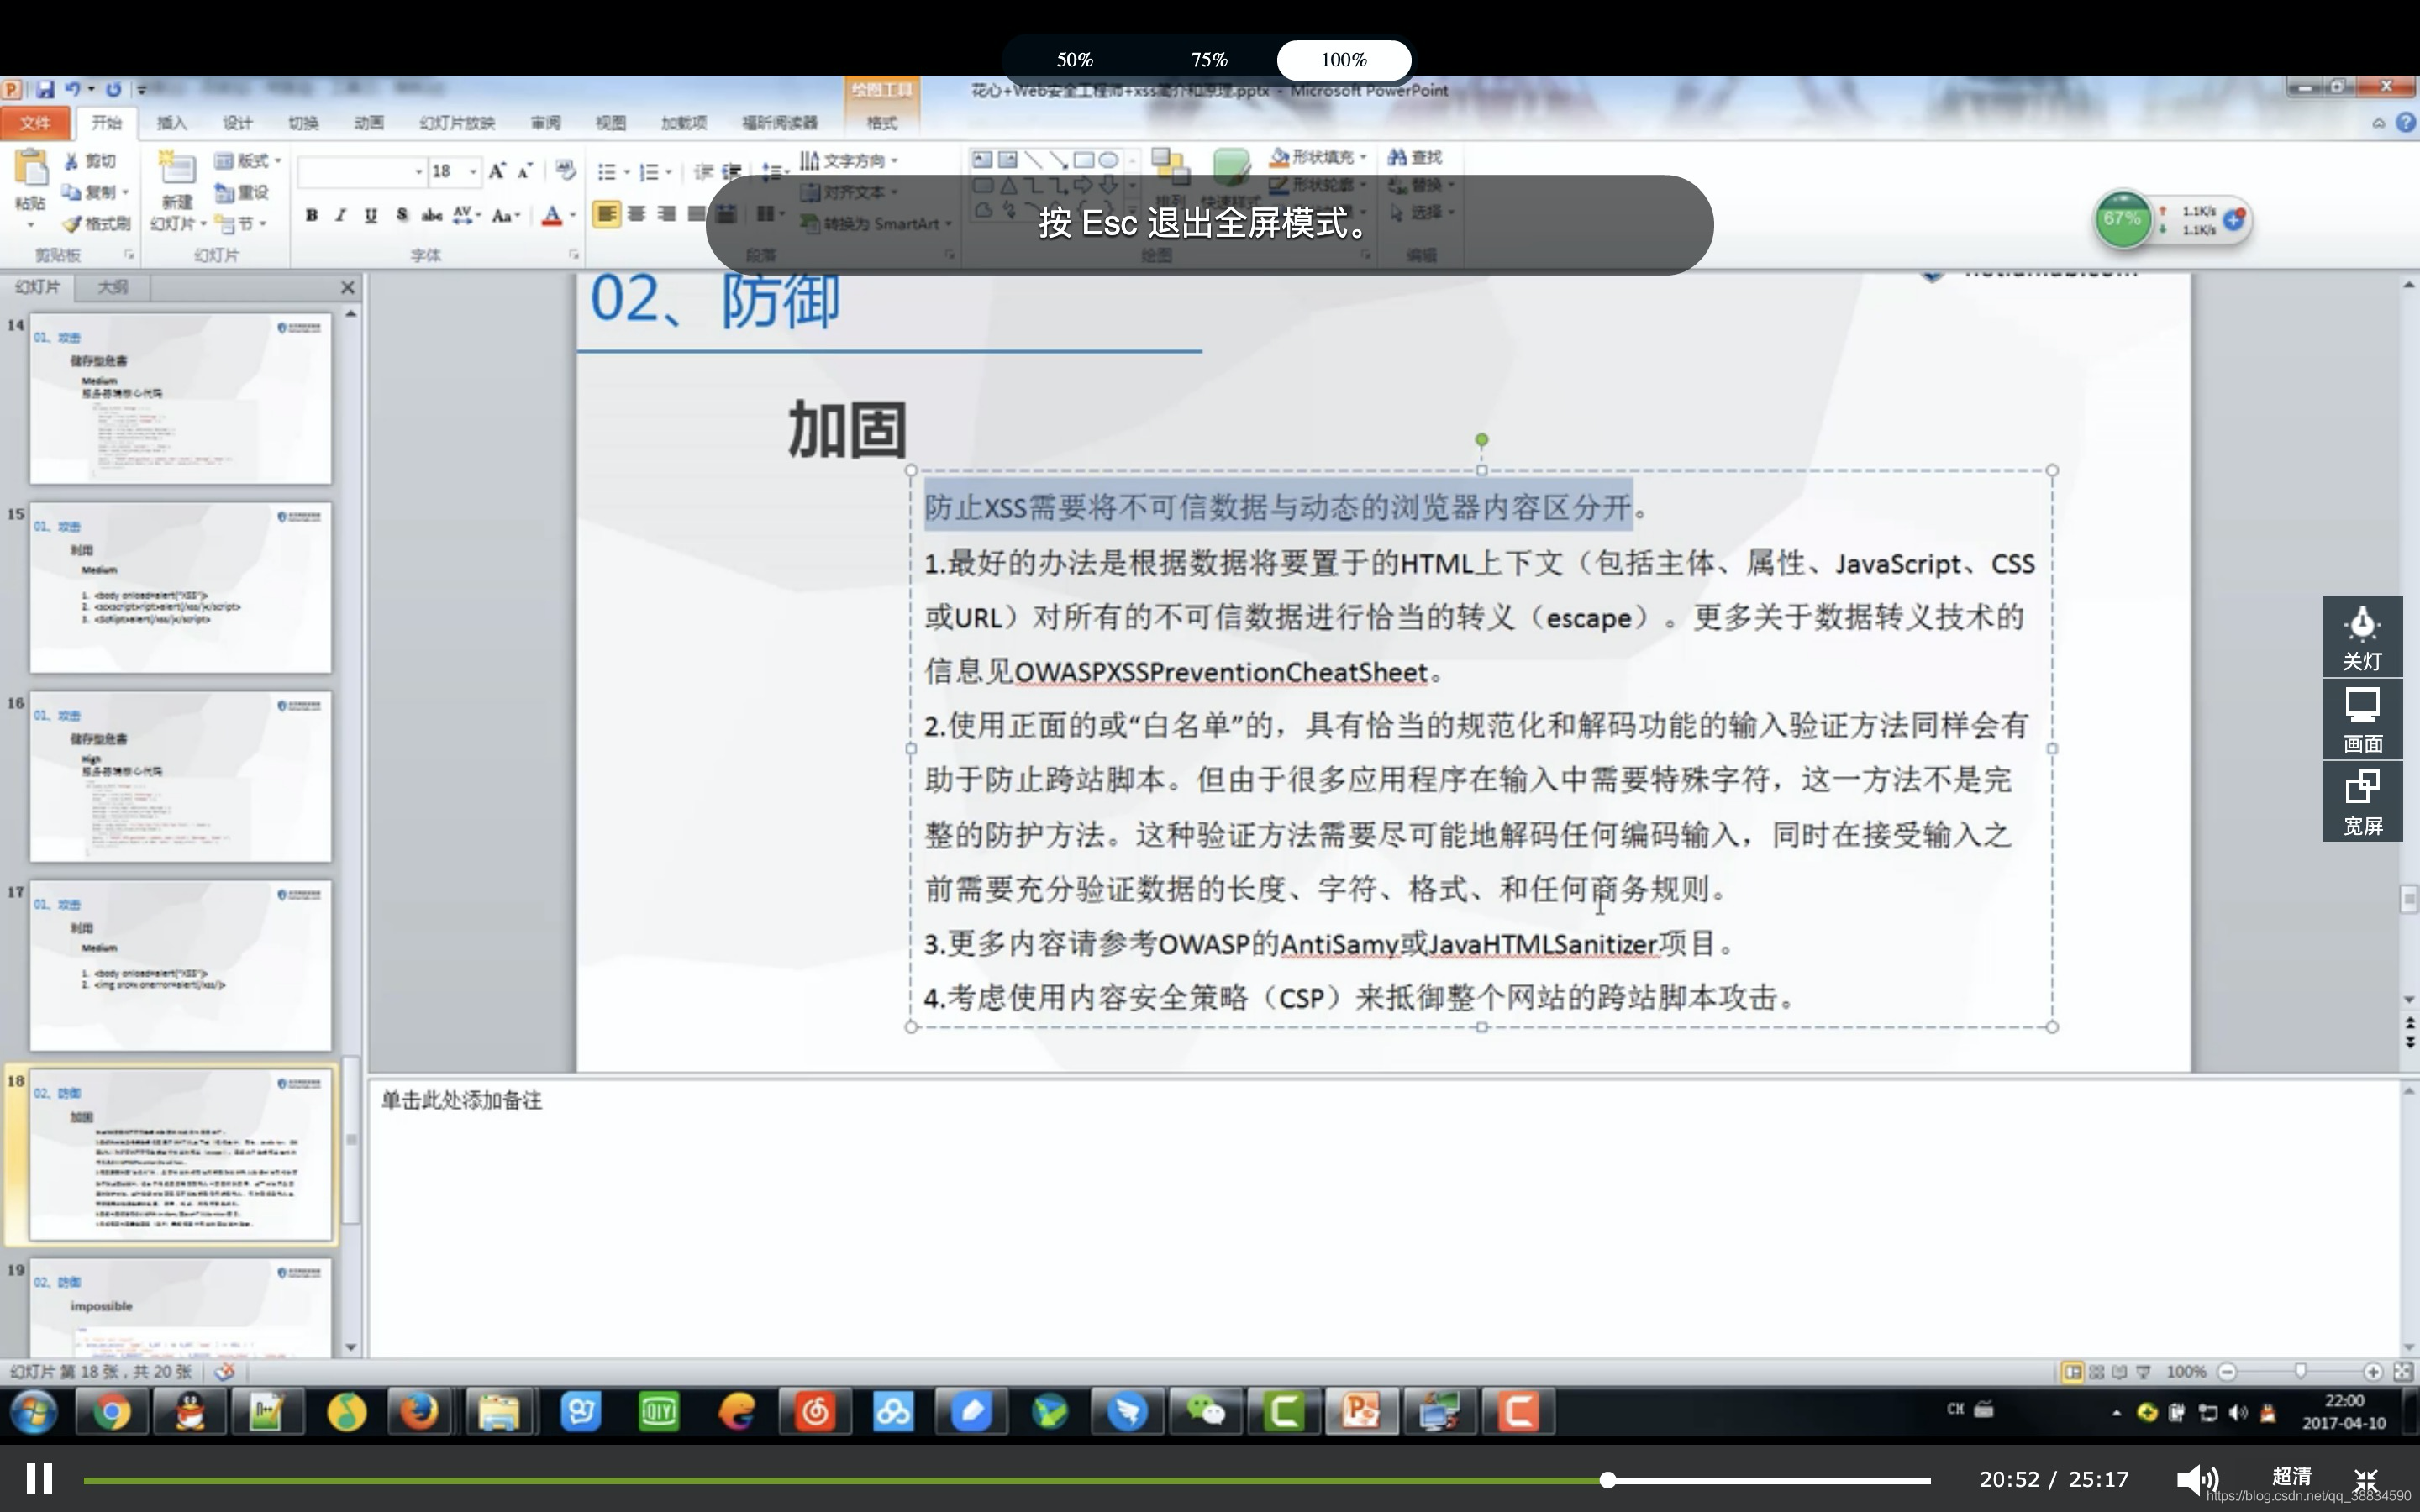The height and width of the screenshot is (1512, 2420).
Task: Open the 形状填充 shape fill dropdown
Action: pyautogui.click(x=1318, y=157)
